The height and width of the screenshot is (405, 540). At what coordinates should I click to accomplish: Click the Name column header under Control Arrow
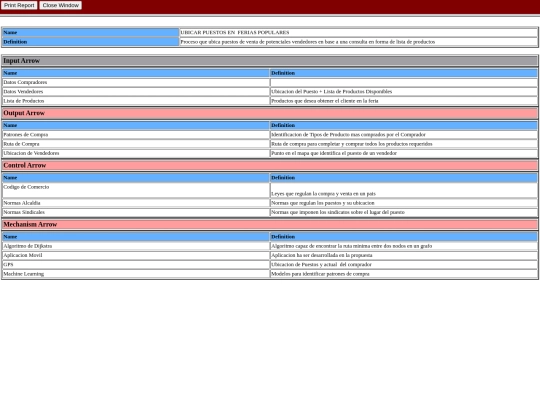click(136, 178)
